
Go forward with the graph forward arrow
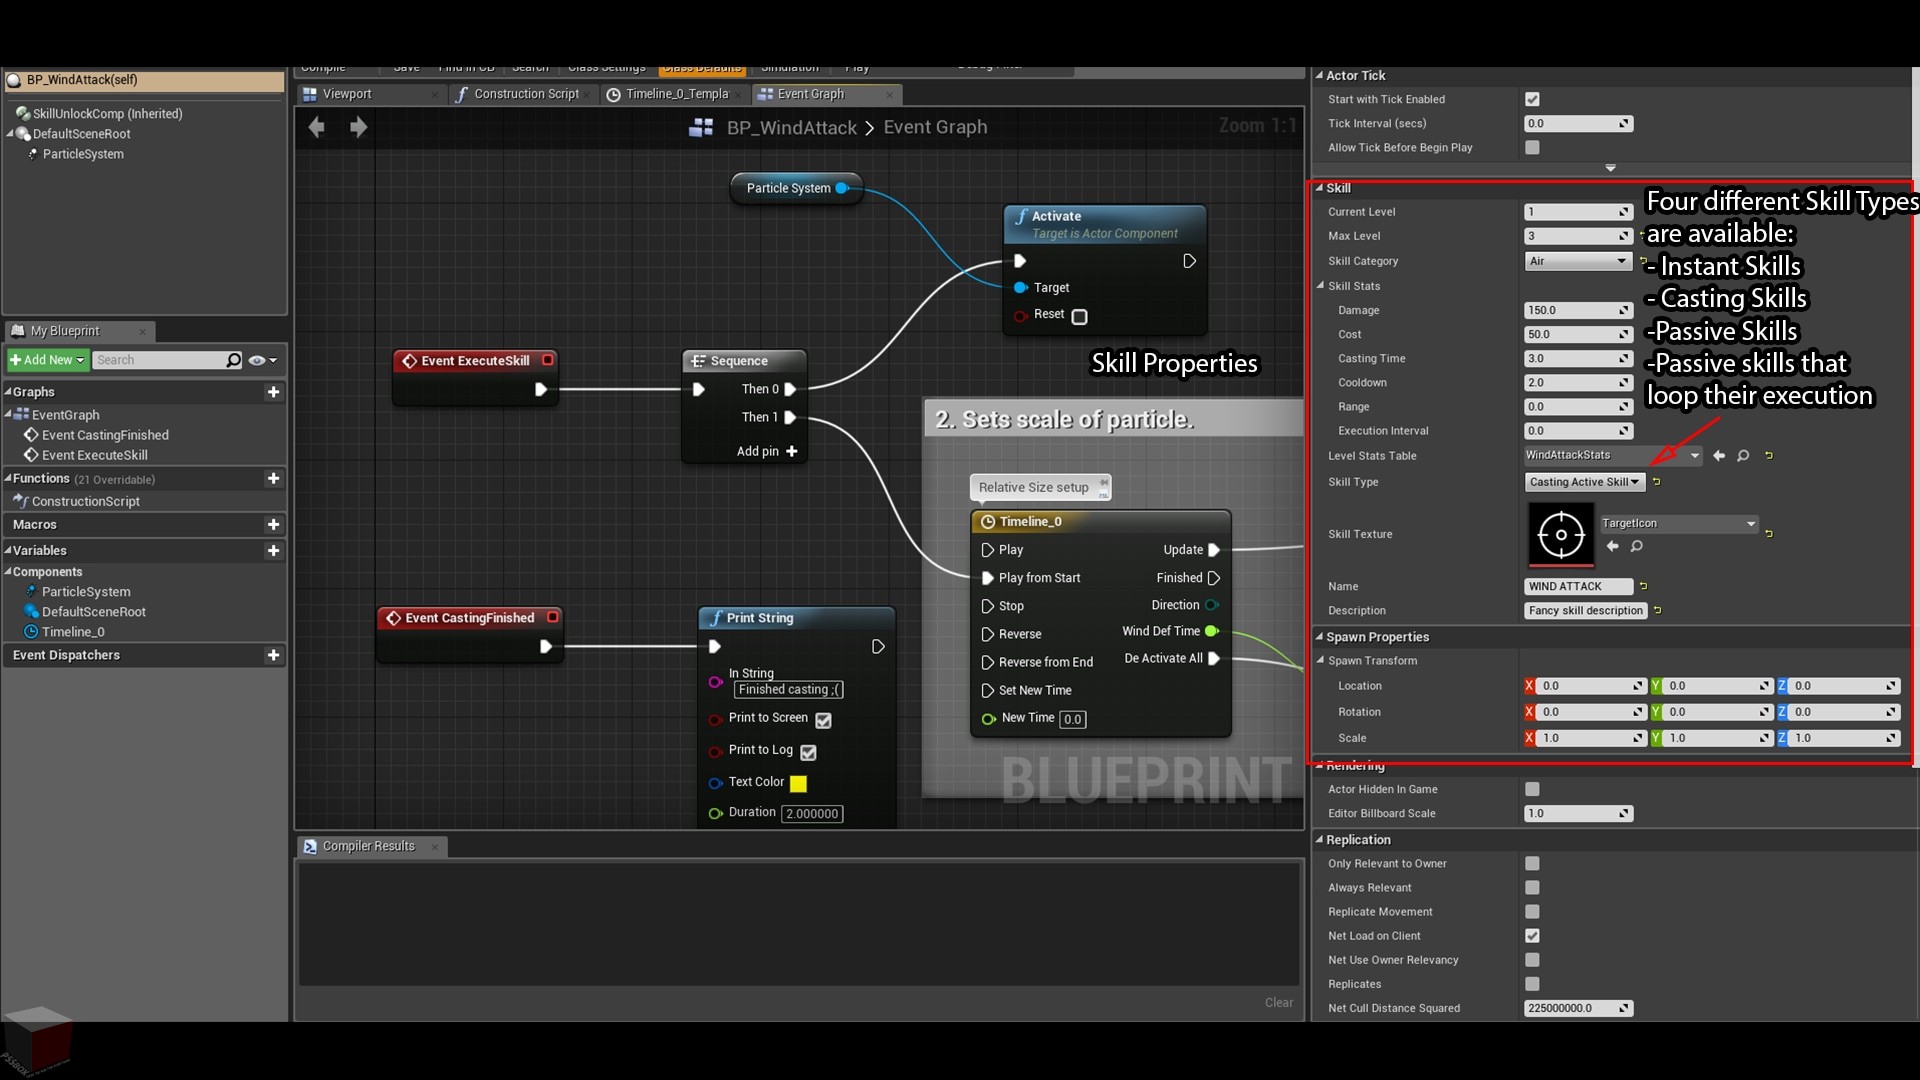[x=358, y=127]
